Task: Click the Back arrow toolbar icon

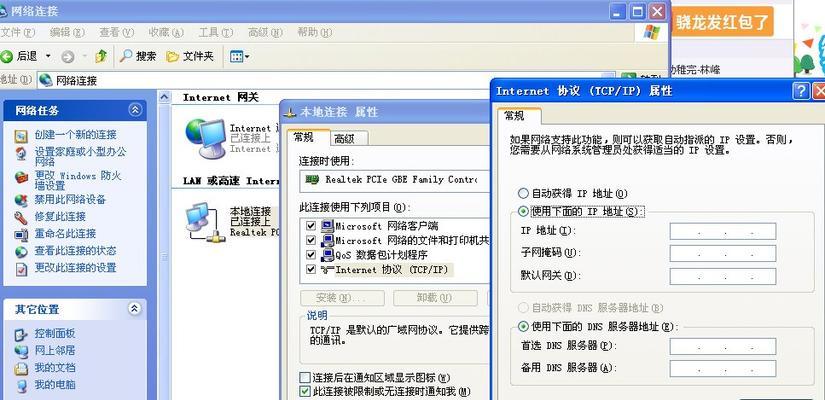Action: tap(7, 56)
